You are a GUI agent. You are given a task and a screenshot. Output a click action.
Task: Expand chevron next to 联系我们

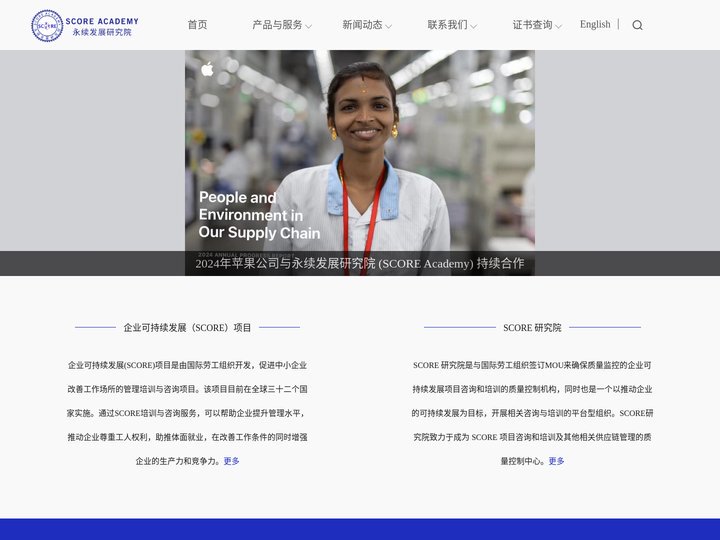coord(473,27)
